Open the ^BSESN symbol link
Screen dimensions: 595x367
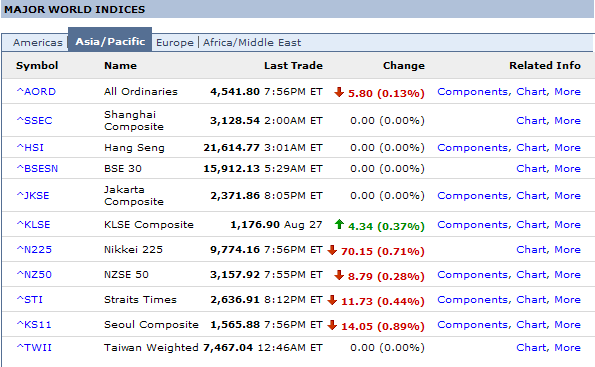coord(37,168)
